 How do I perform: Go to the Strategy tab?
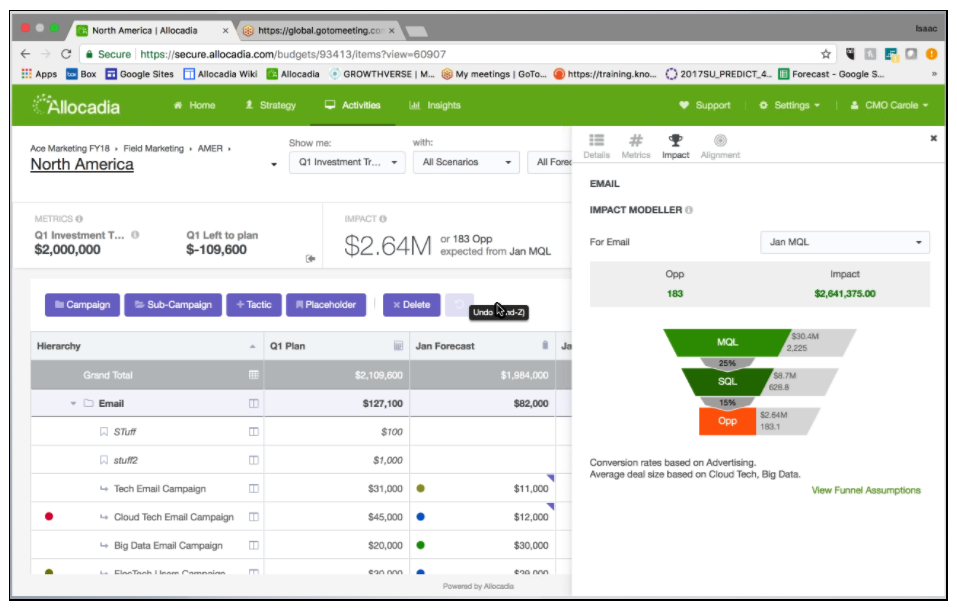coord(270,106)
